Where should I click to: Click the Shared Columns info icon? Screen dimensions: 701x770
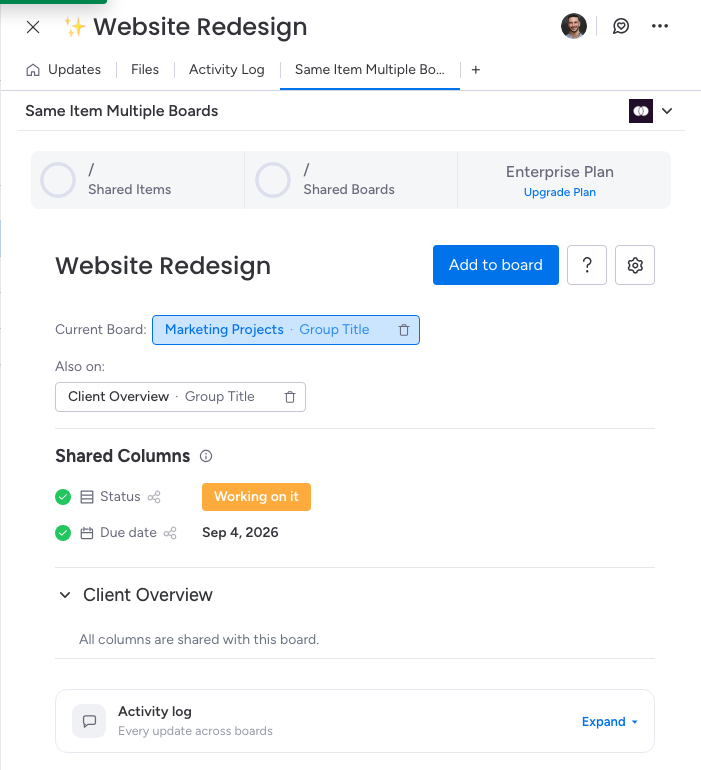[206, 456]
